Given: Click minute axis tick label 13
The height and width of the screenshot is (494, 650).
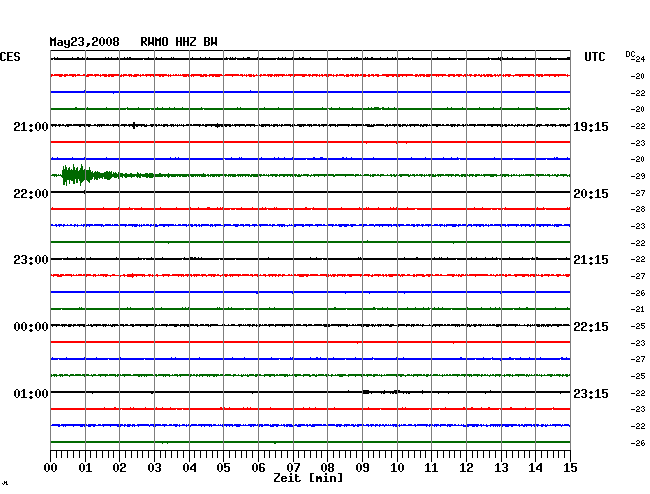Looking at the screenshot, I should (501, 468).
